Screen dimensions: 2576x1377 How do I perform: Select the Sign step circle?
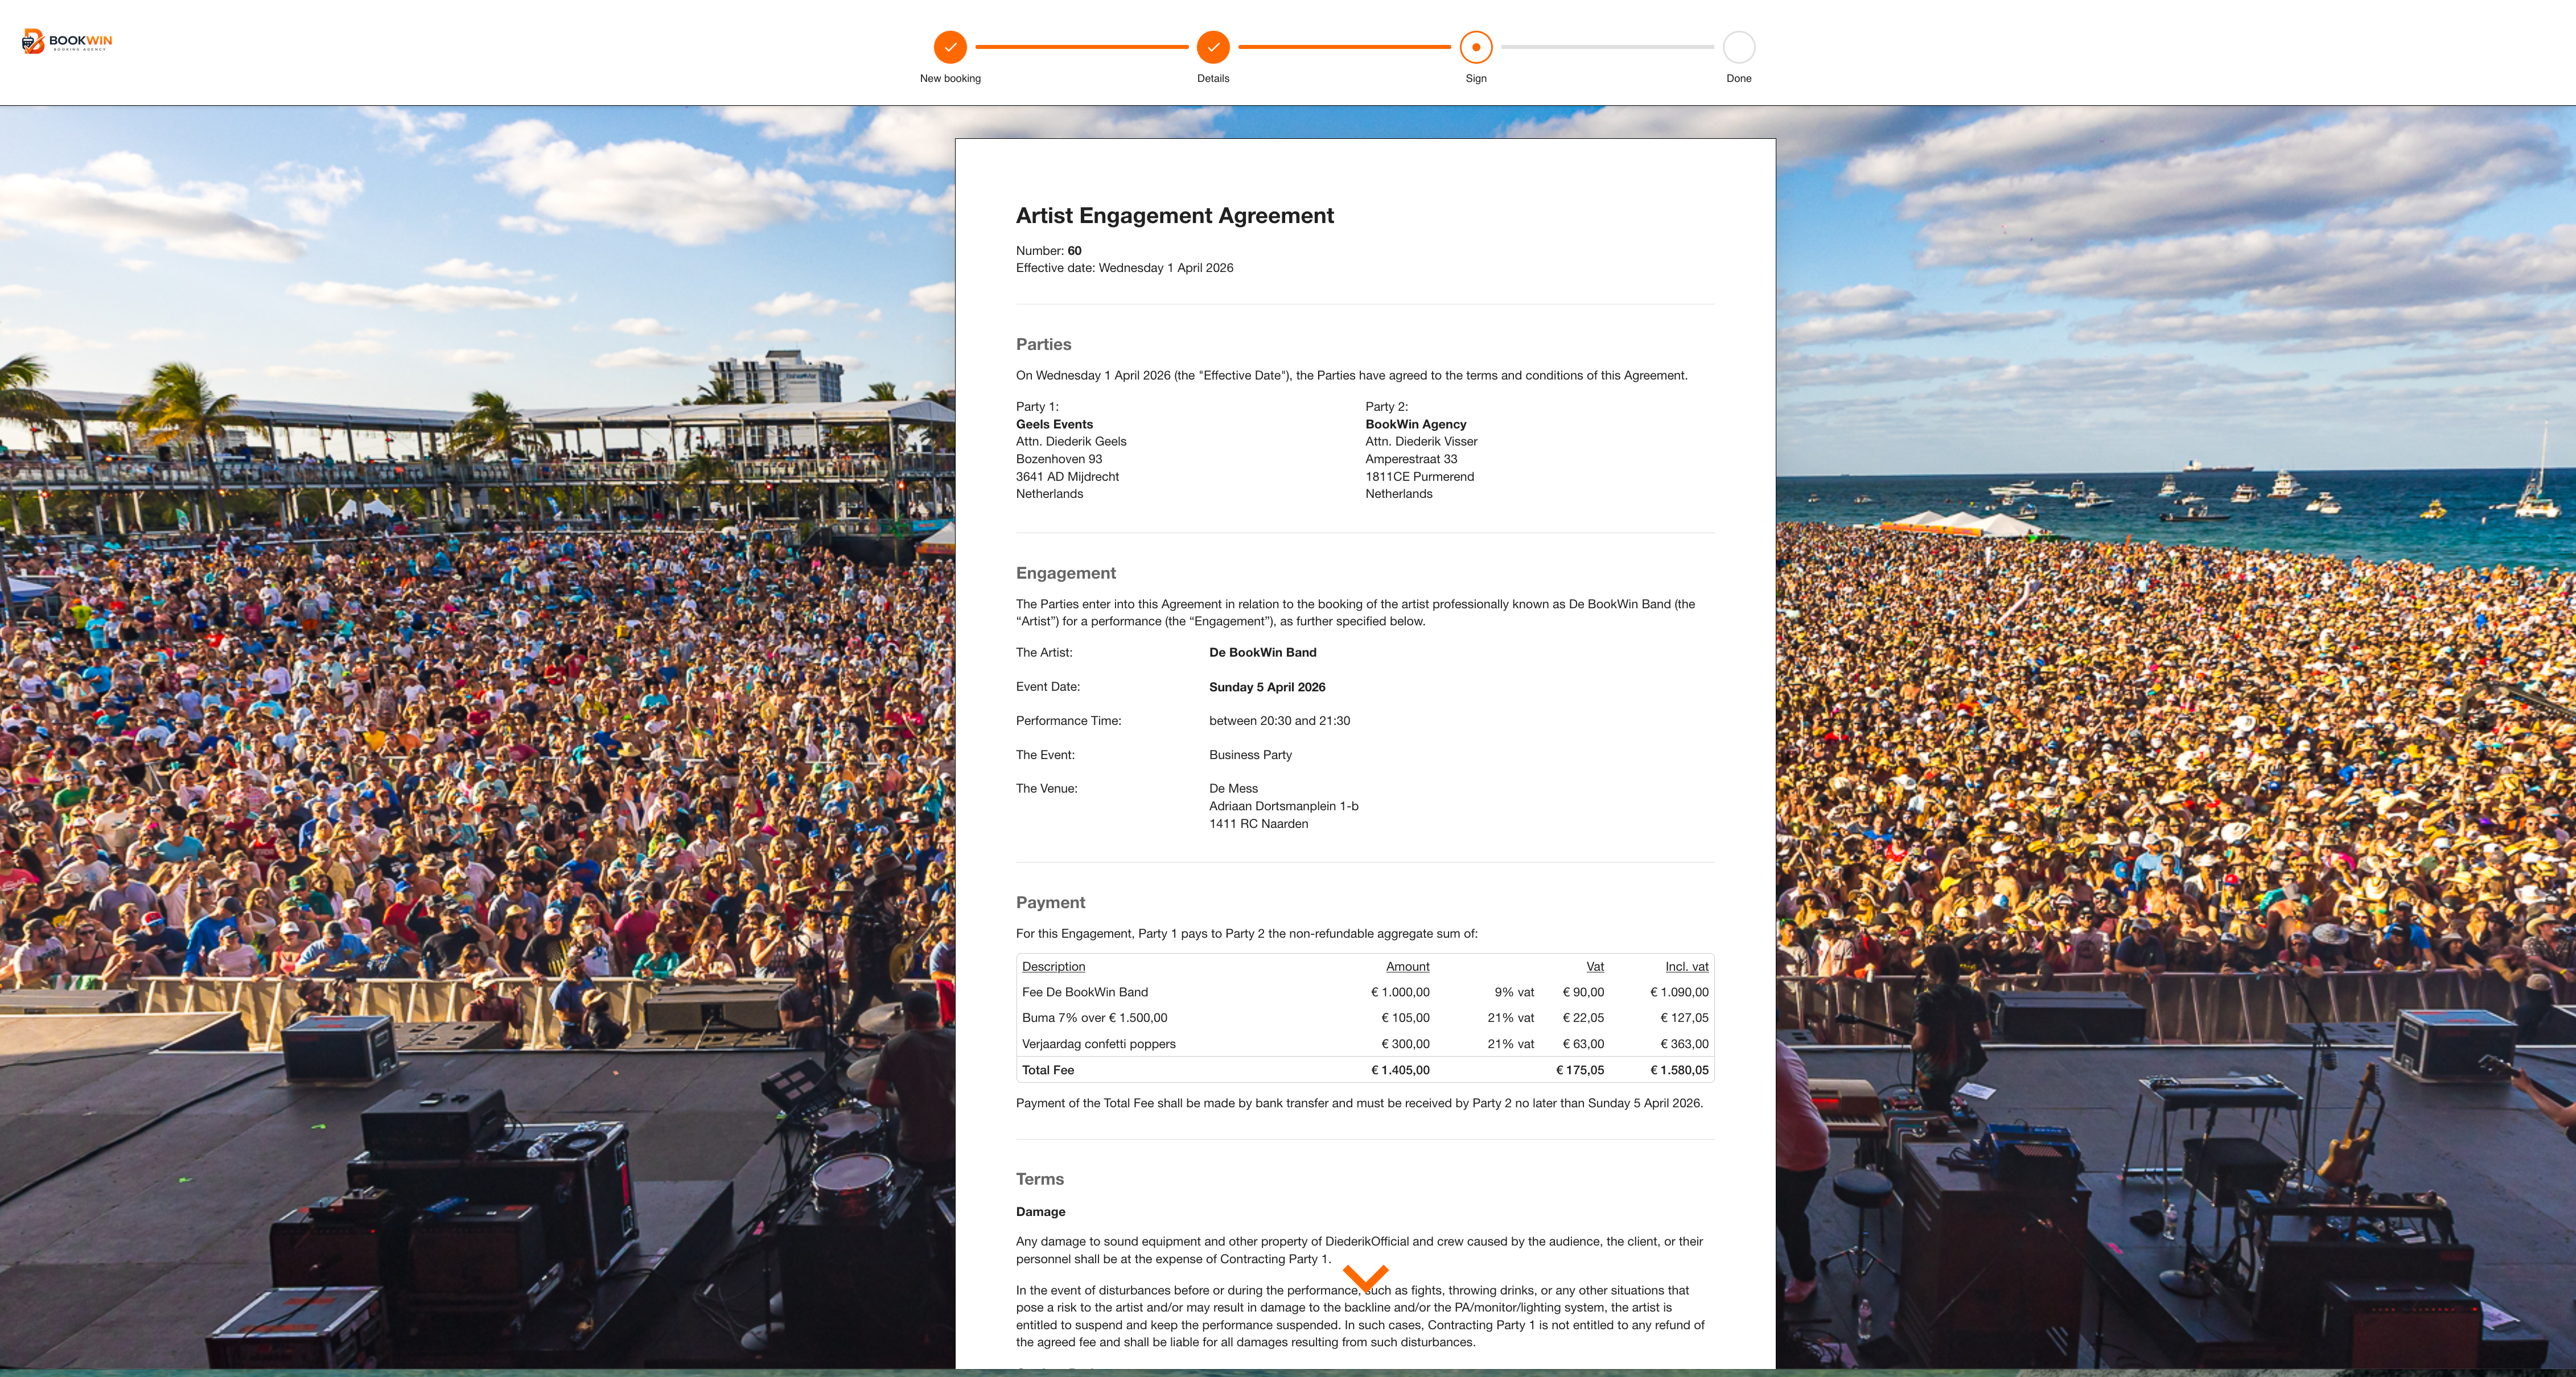click(1476, 47)
